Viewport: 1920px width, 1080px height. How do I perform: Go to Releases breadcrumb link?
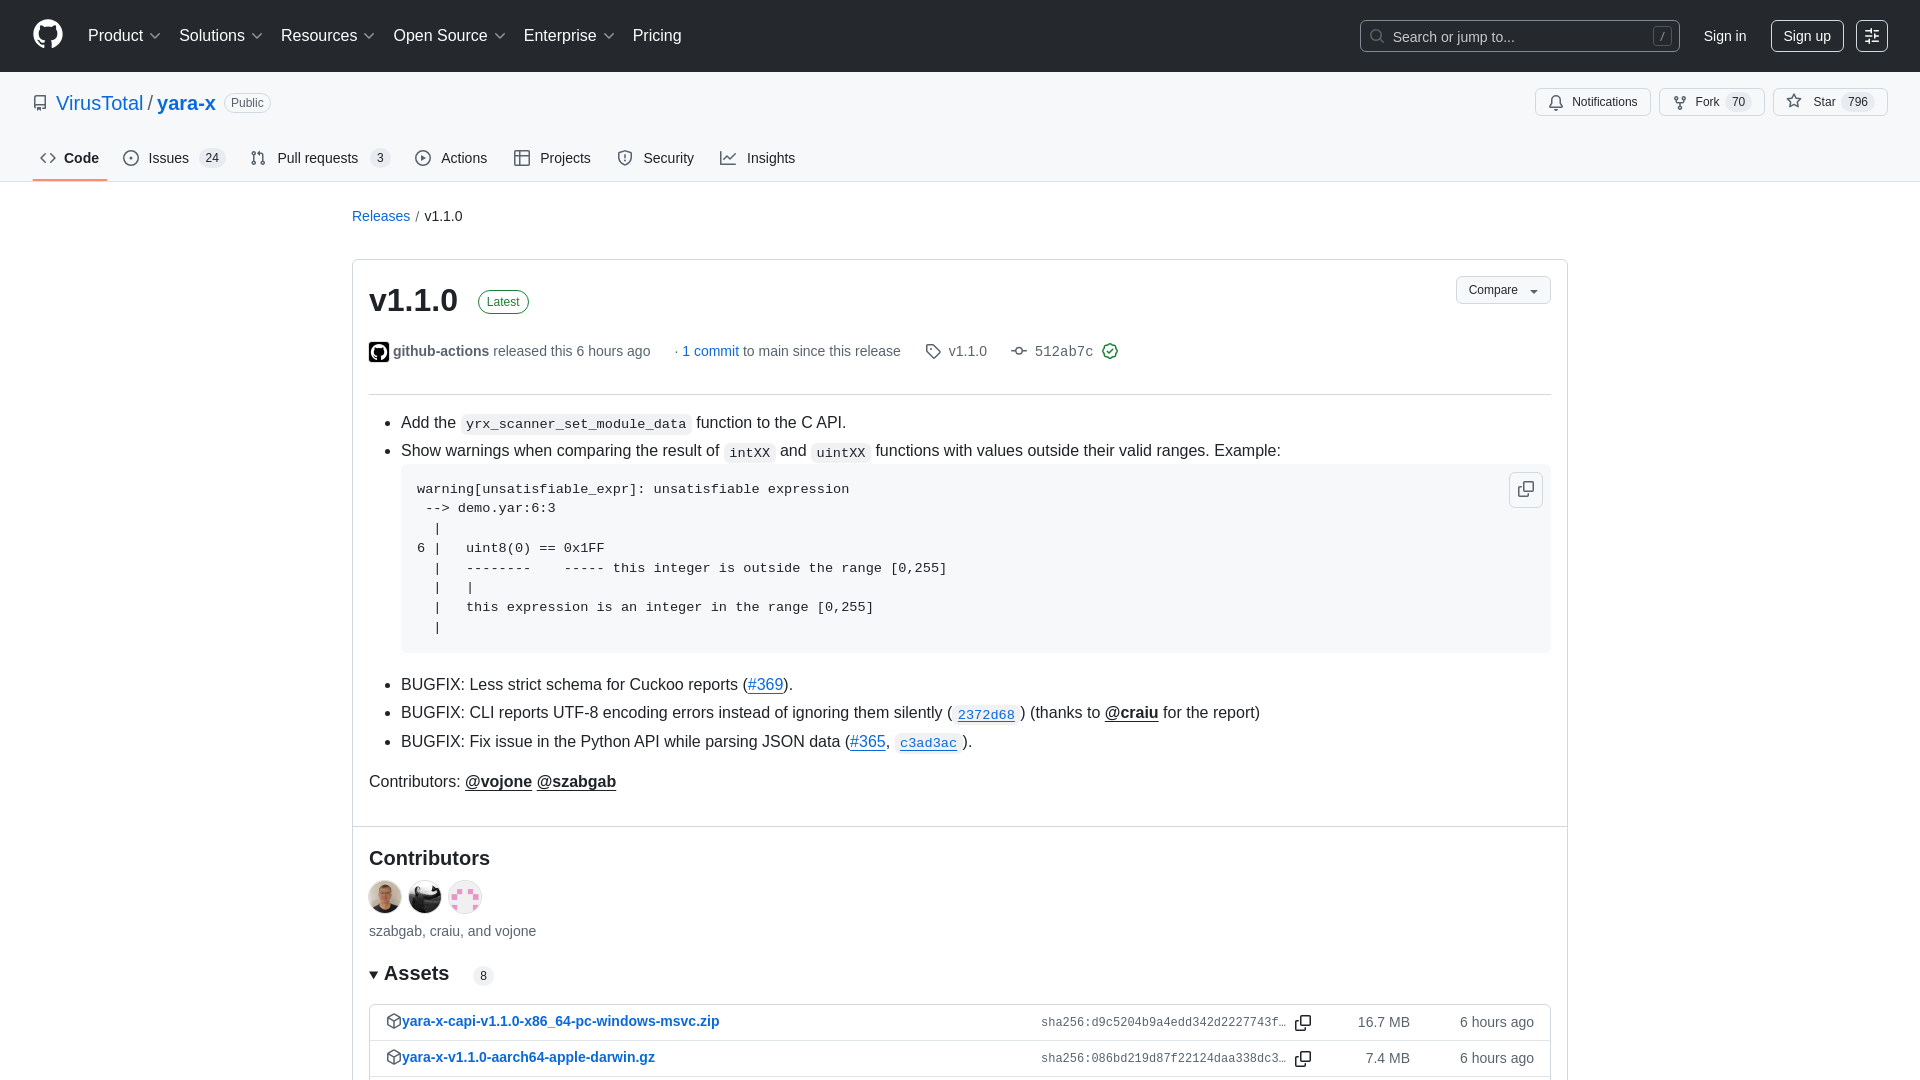(x=381, y=216)
